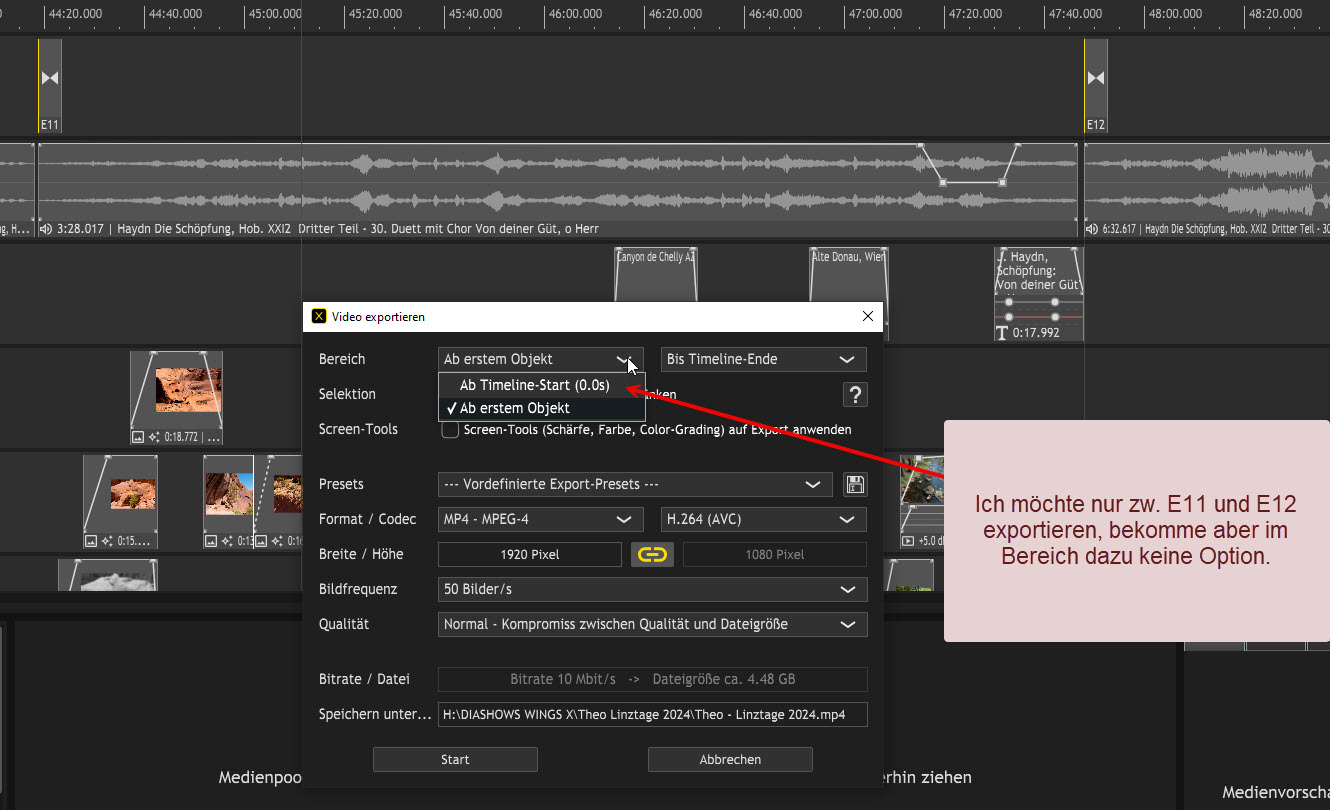
Task: Select the checked Ab erstem Objekt option
Action: pyautogui.click(x=514, y=408)
